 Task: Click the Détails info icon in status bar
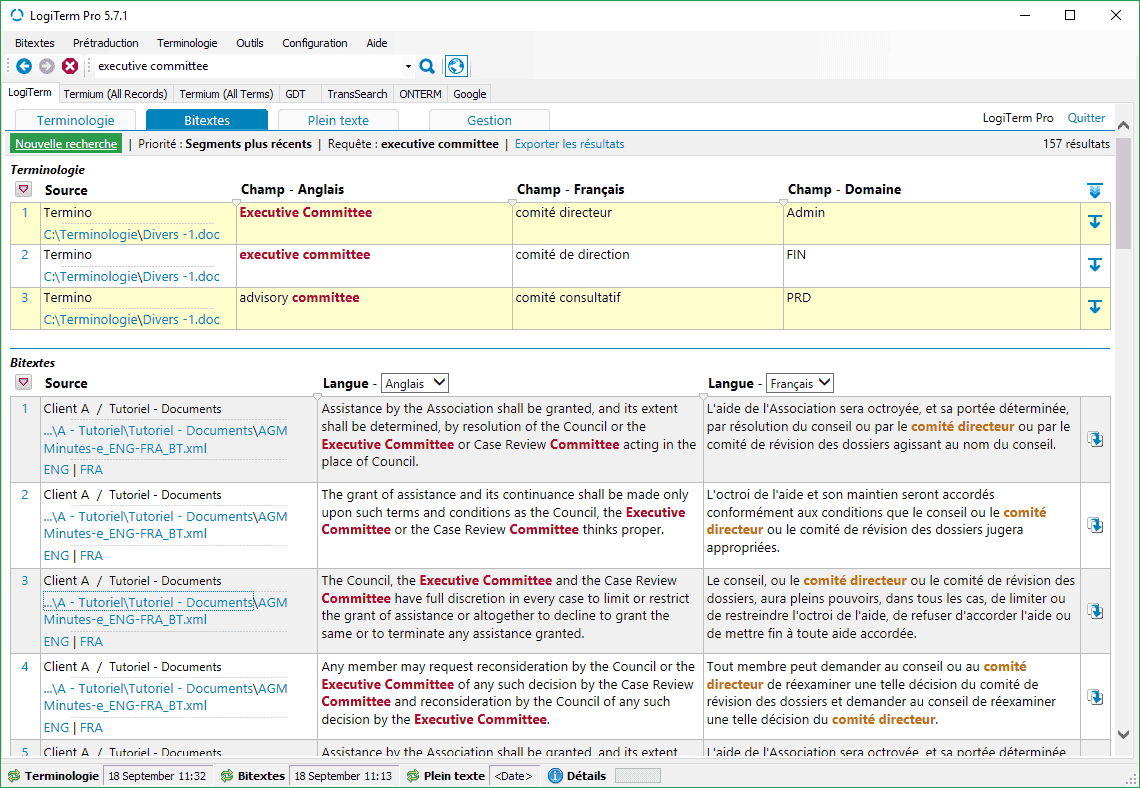555,776
